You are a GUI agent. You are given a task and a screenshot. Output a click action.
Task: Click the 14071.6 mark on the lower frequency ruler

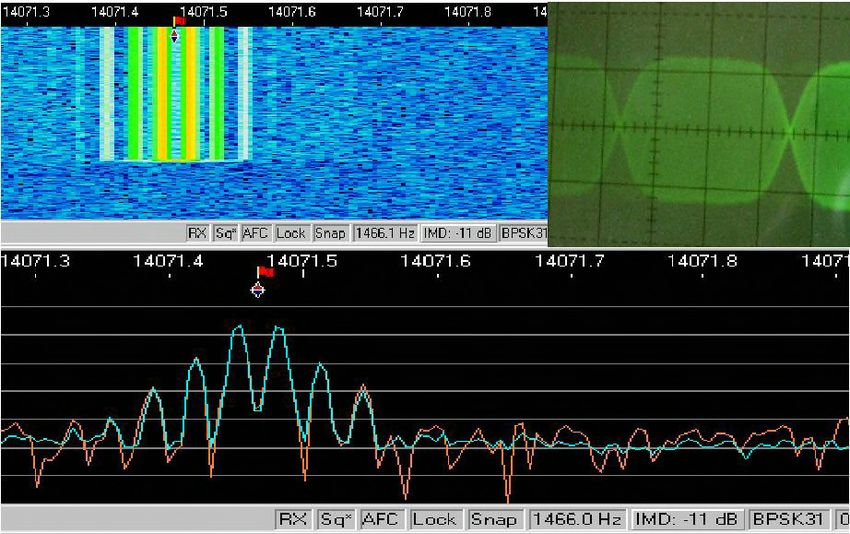431,261
